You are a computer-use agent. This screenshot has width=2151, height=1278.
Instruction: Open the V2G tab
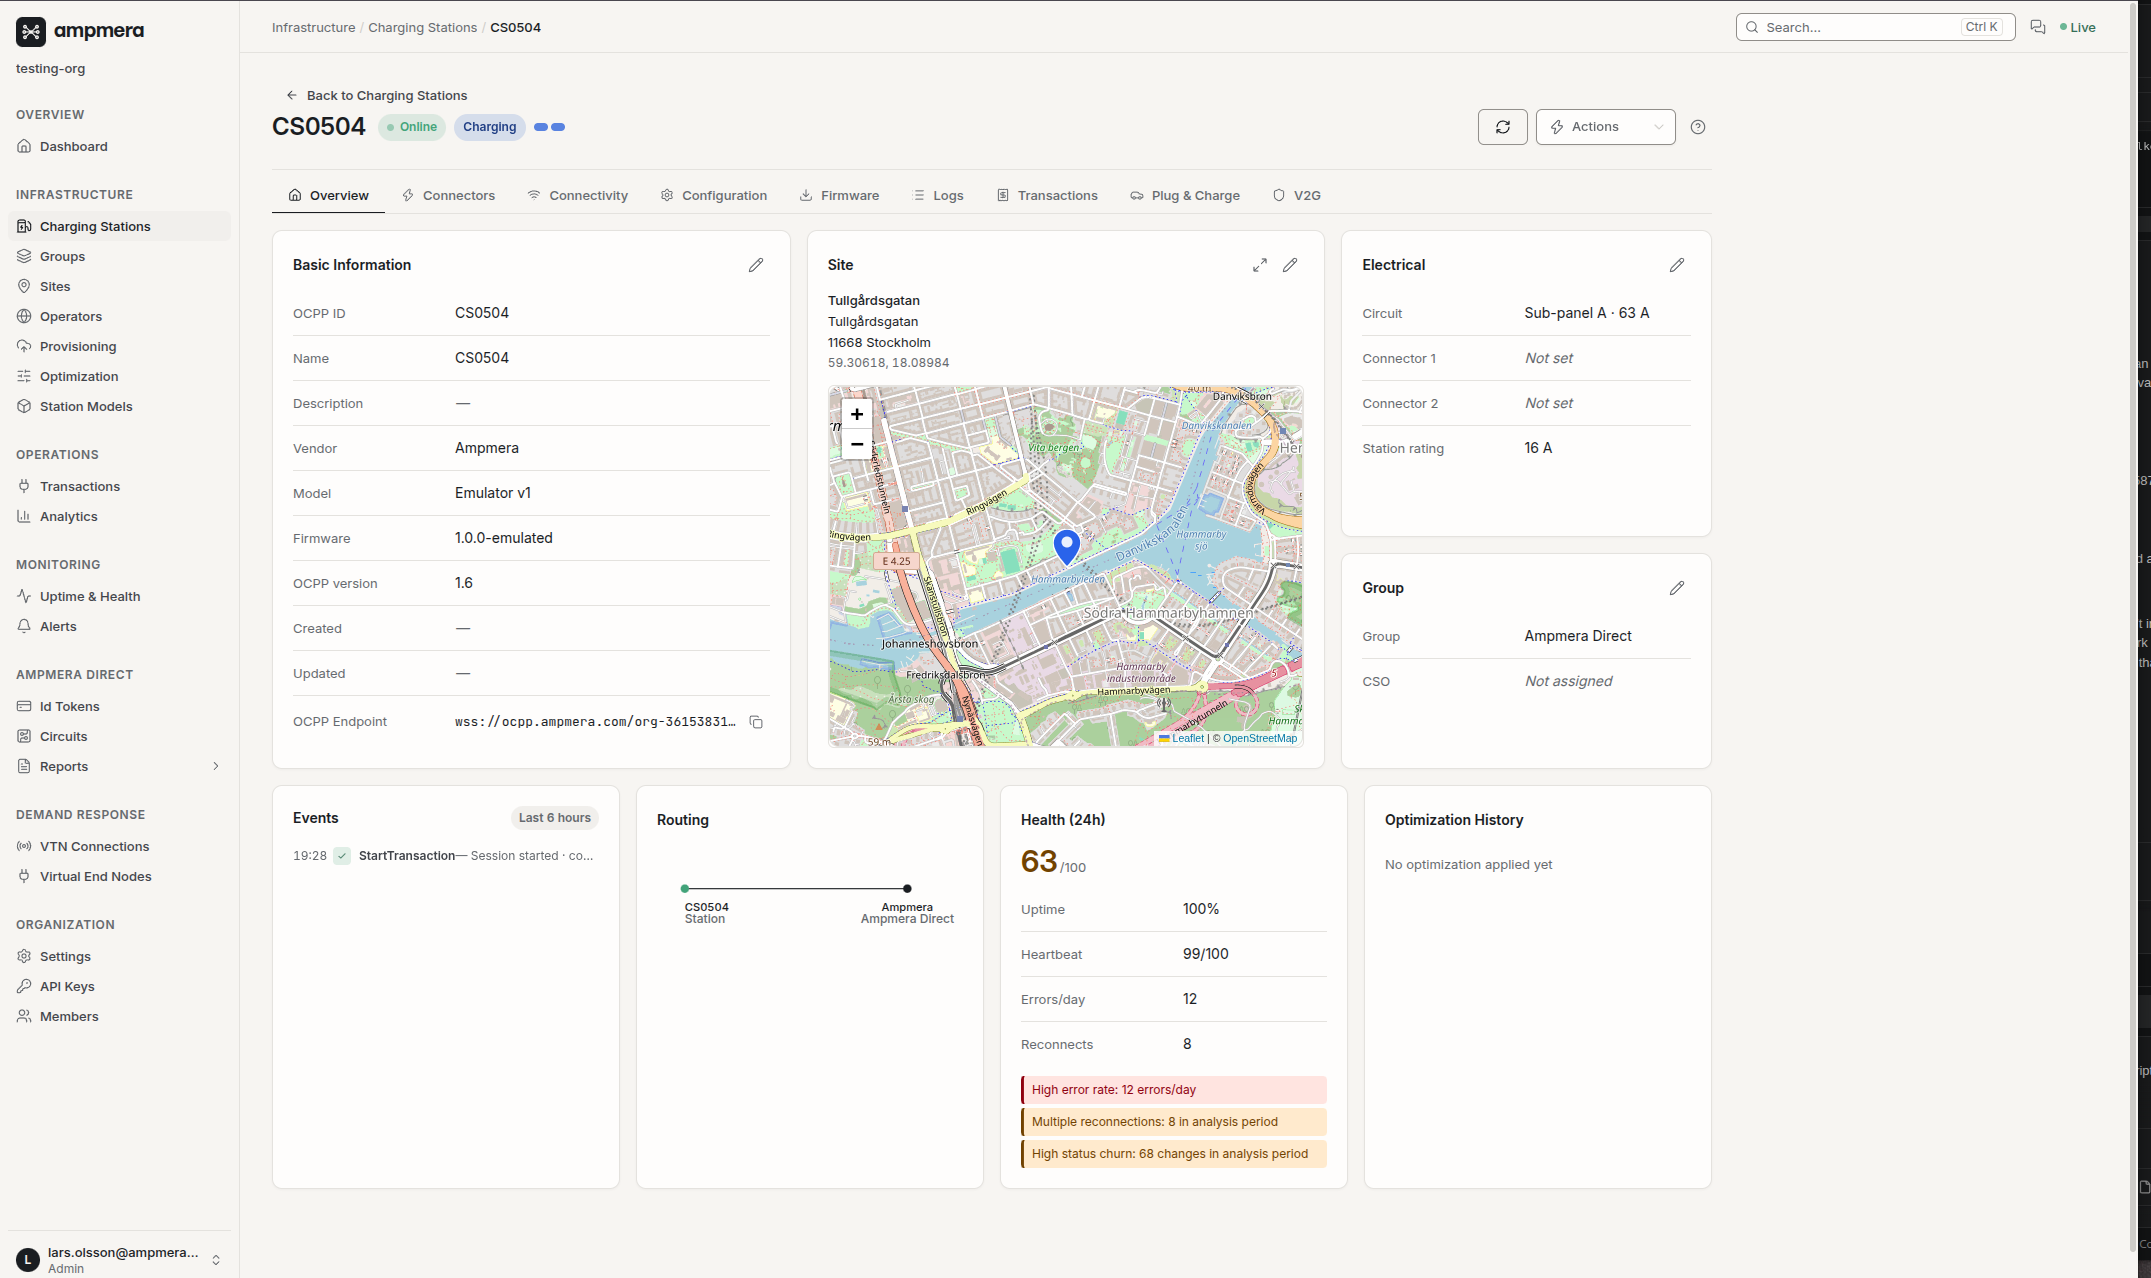[x=1296, y=195]
